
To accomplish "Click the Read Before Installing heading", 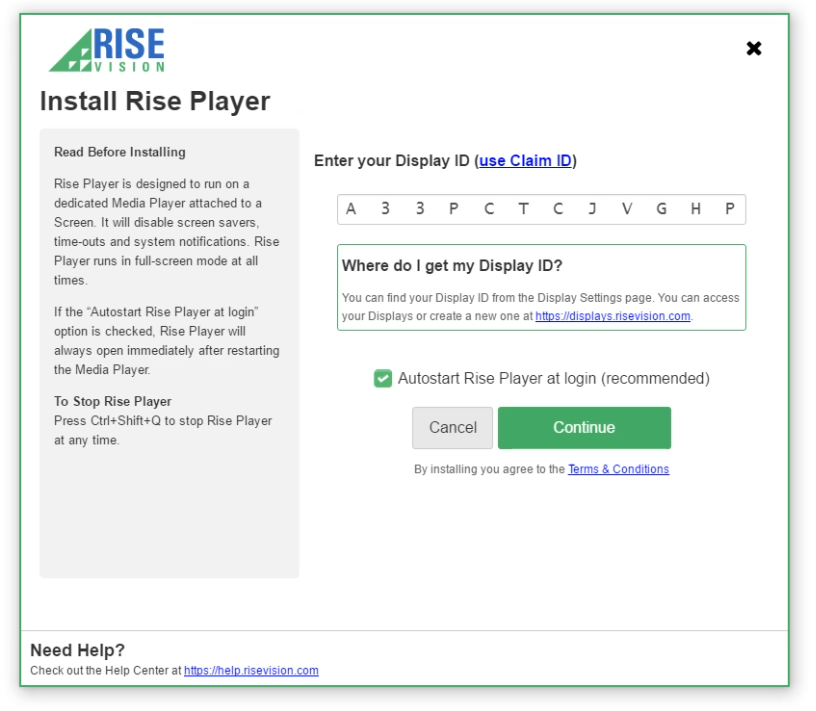I will [120, 152].
